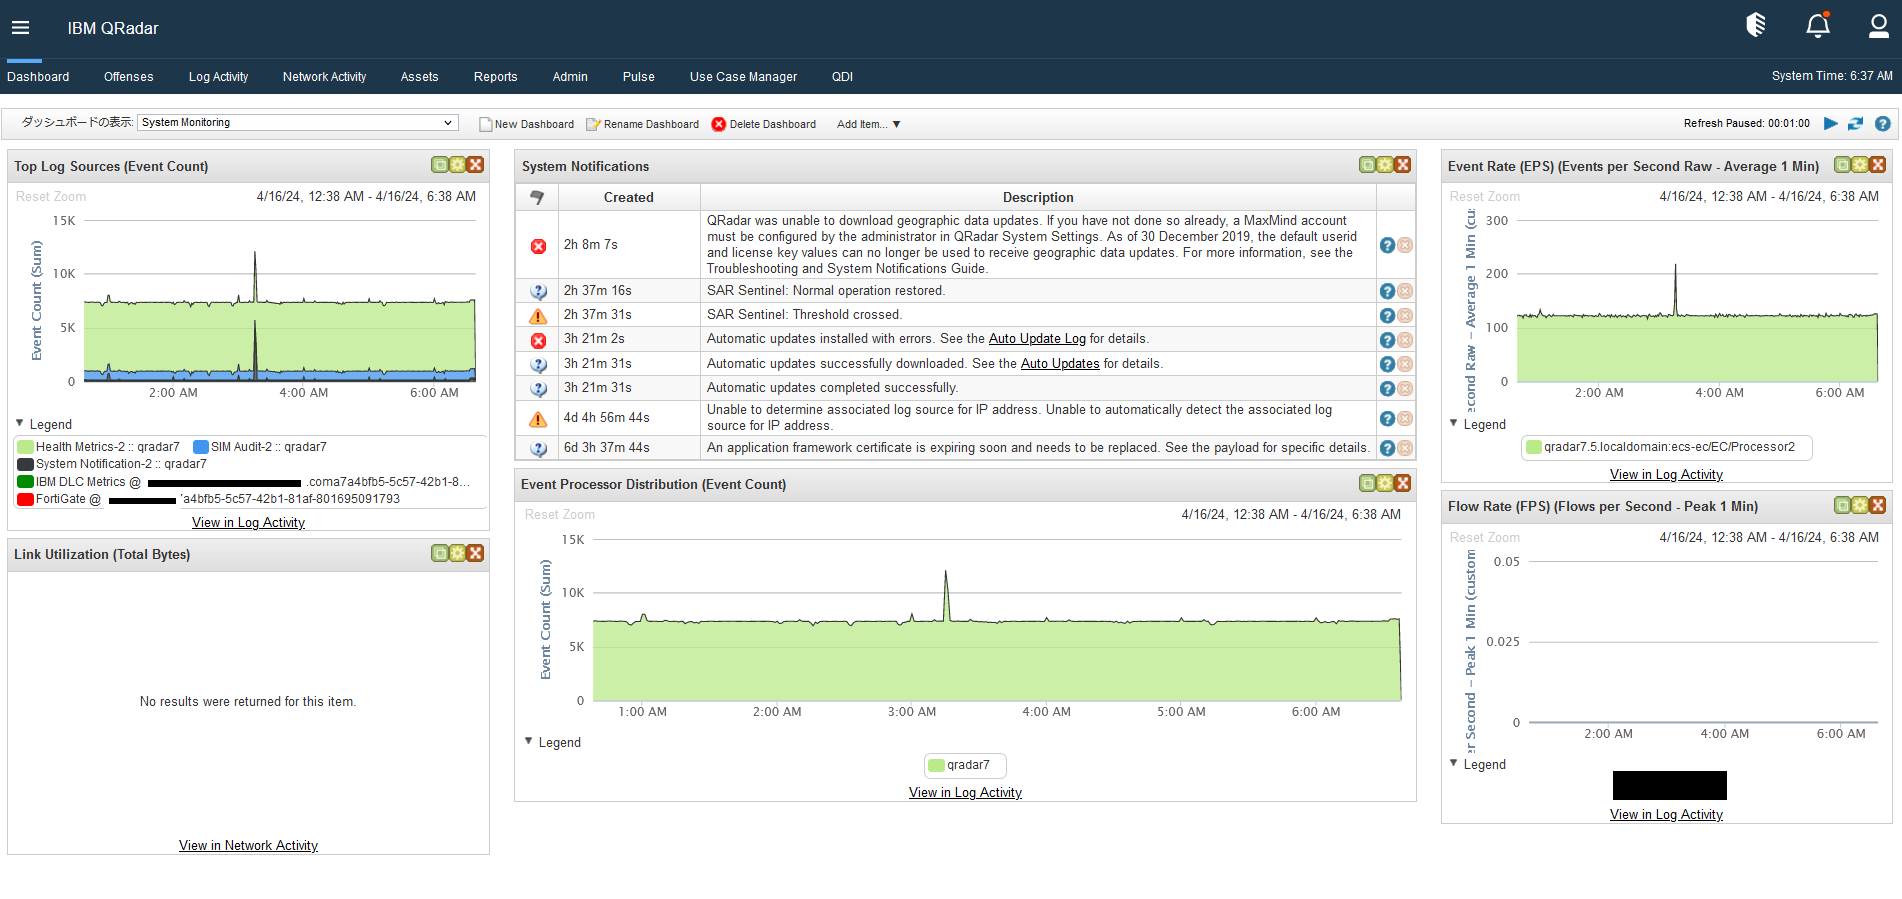Screen dimensions: 1902x899
Task: Open View in Log Activity under Event Processor Distribution
Action: pyautogui.click(x=965, y=793)
